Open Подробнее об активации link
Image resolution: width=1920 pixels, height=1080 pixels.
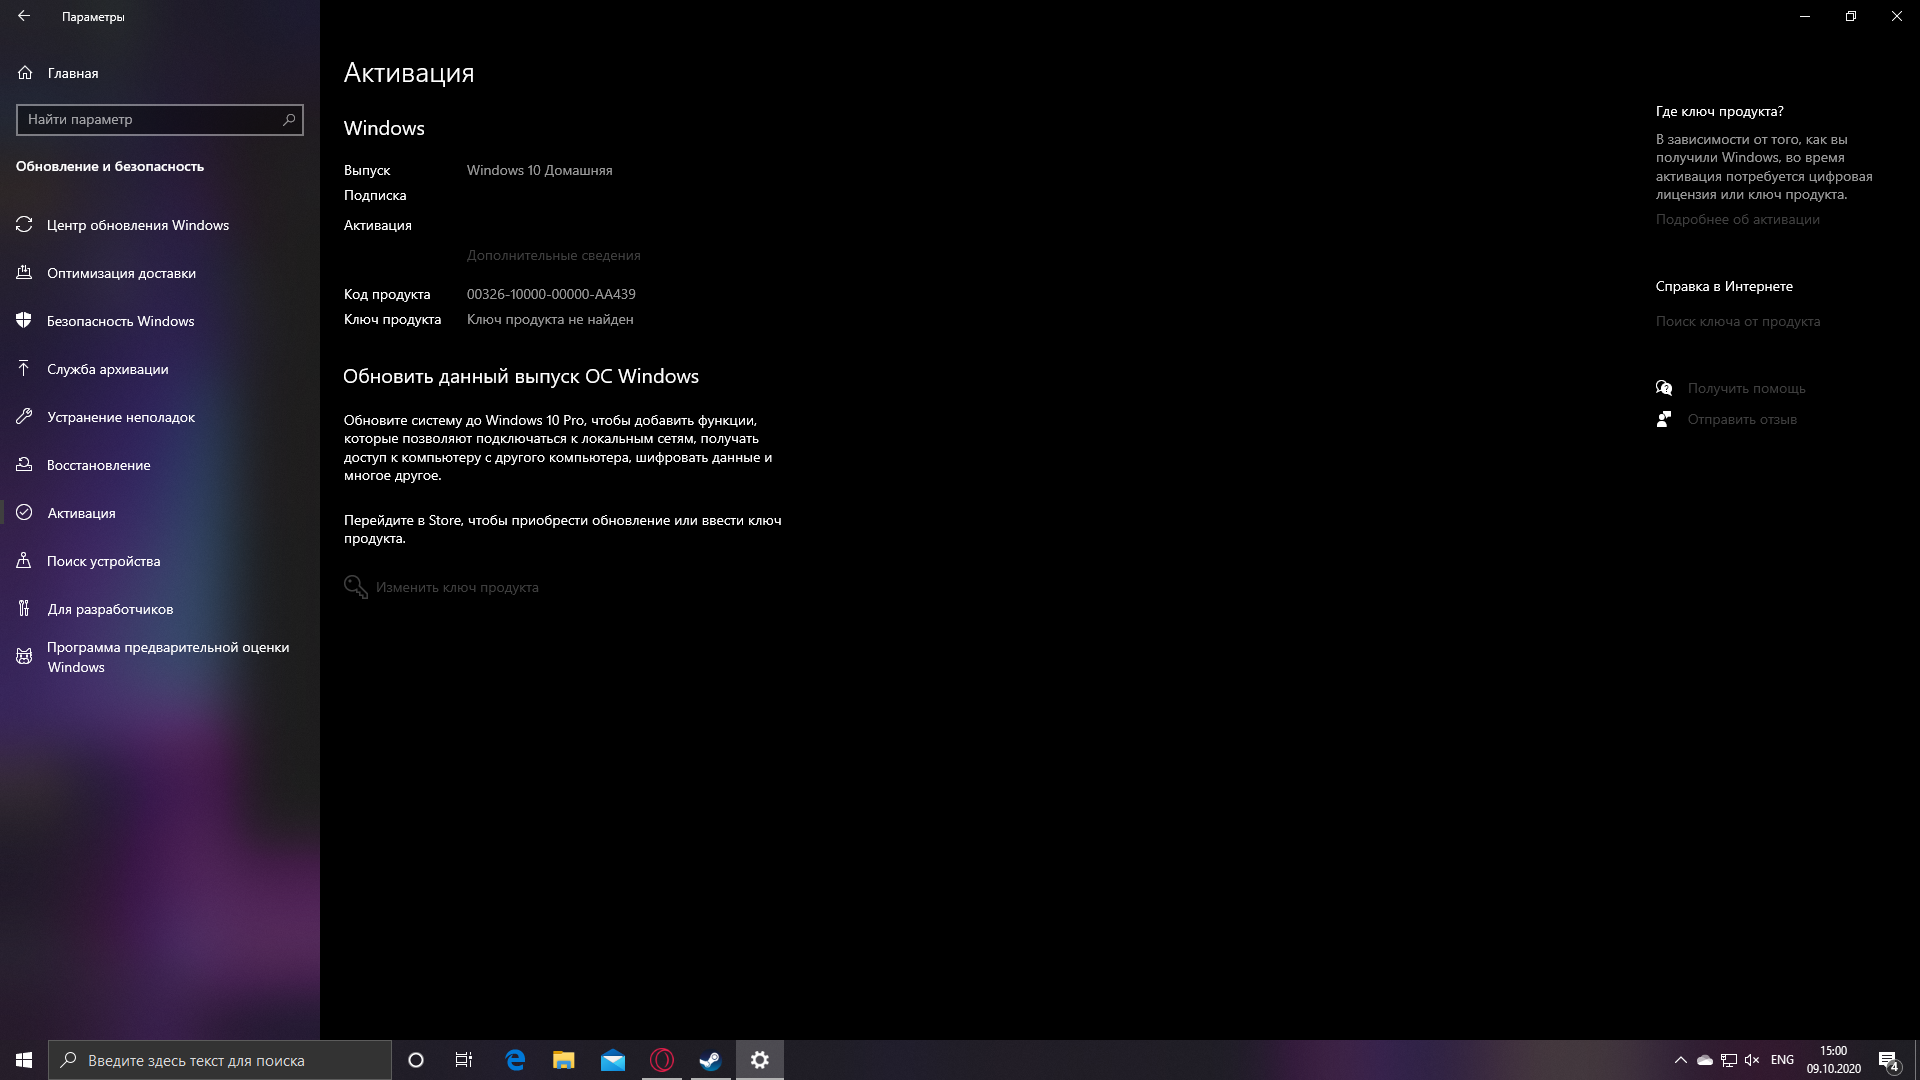1737,219
